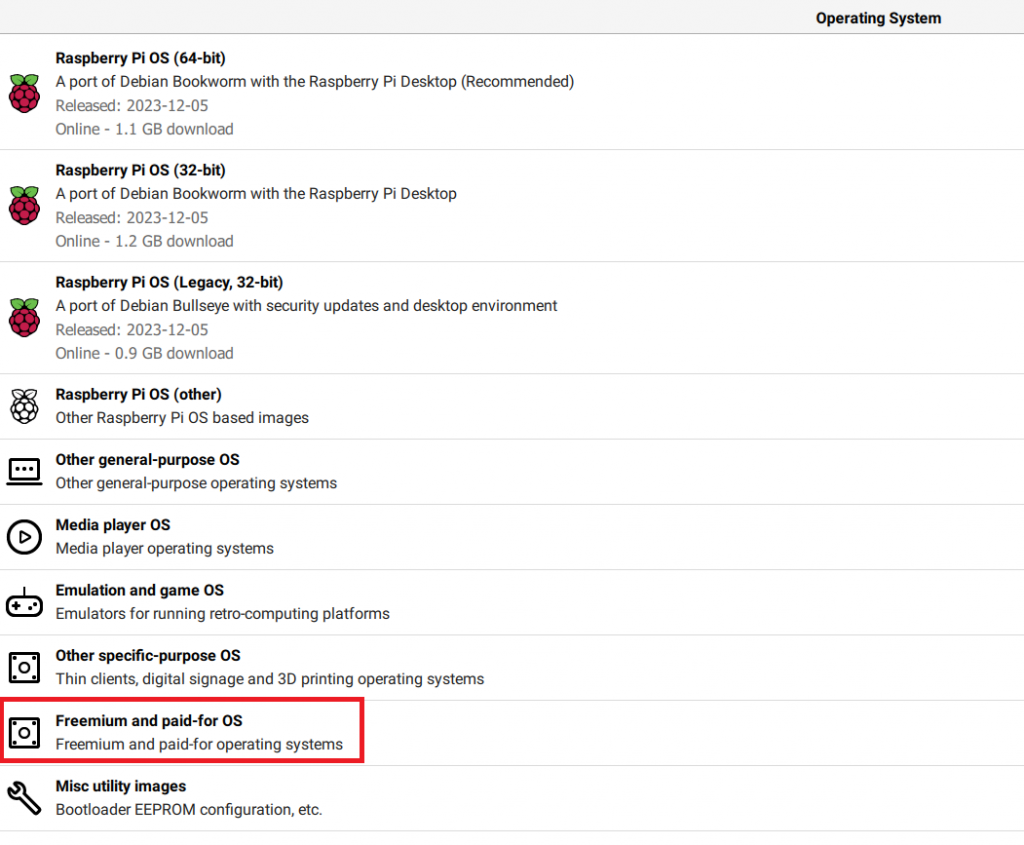Click the square icon beside Other specific-purpose OS
This screenshot has width=1024, height=845.
24,667
